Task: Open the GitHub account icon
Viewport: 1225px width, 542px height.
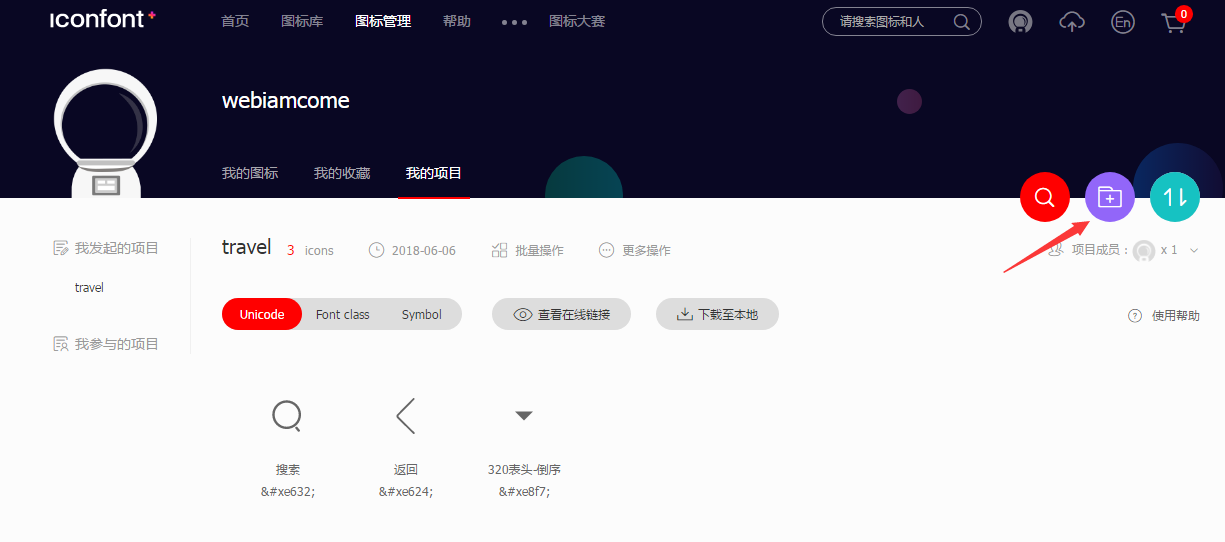Action: coord(1020,22)
